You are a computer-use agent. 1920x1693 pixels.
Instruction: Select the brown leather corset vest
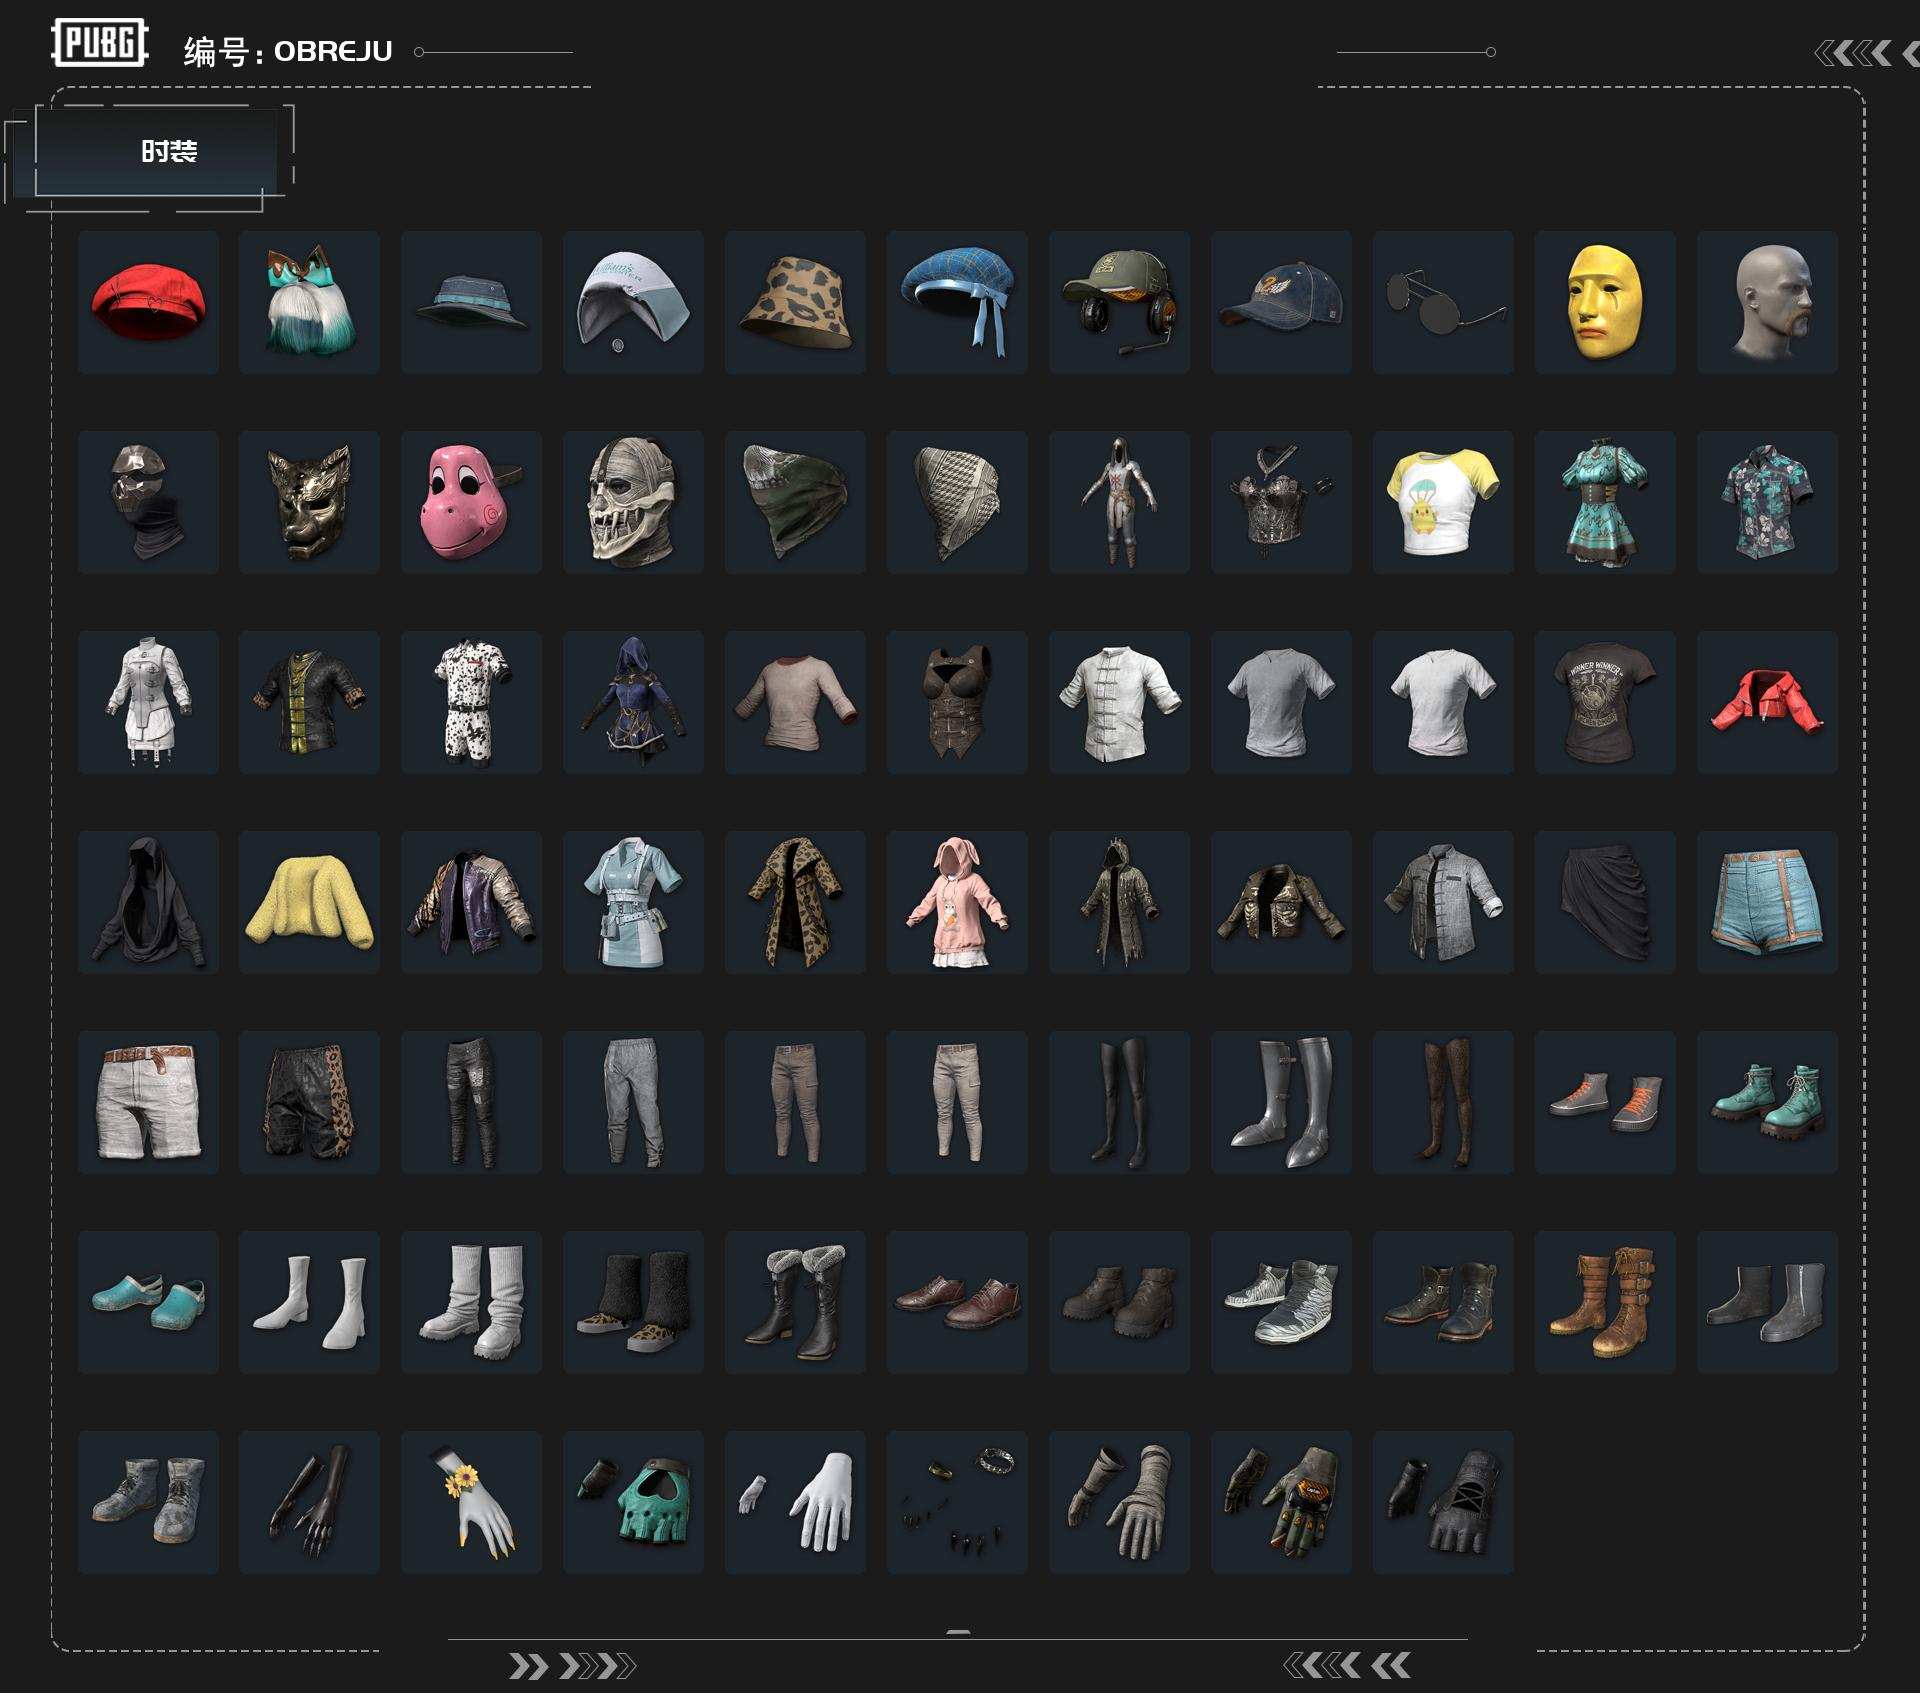click(x=957, y=702)
